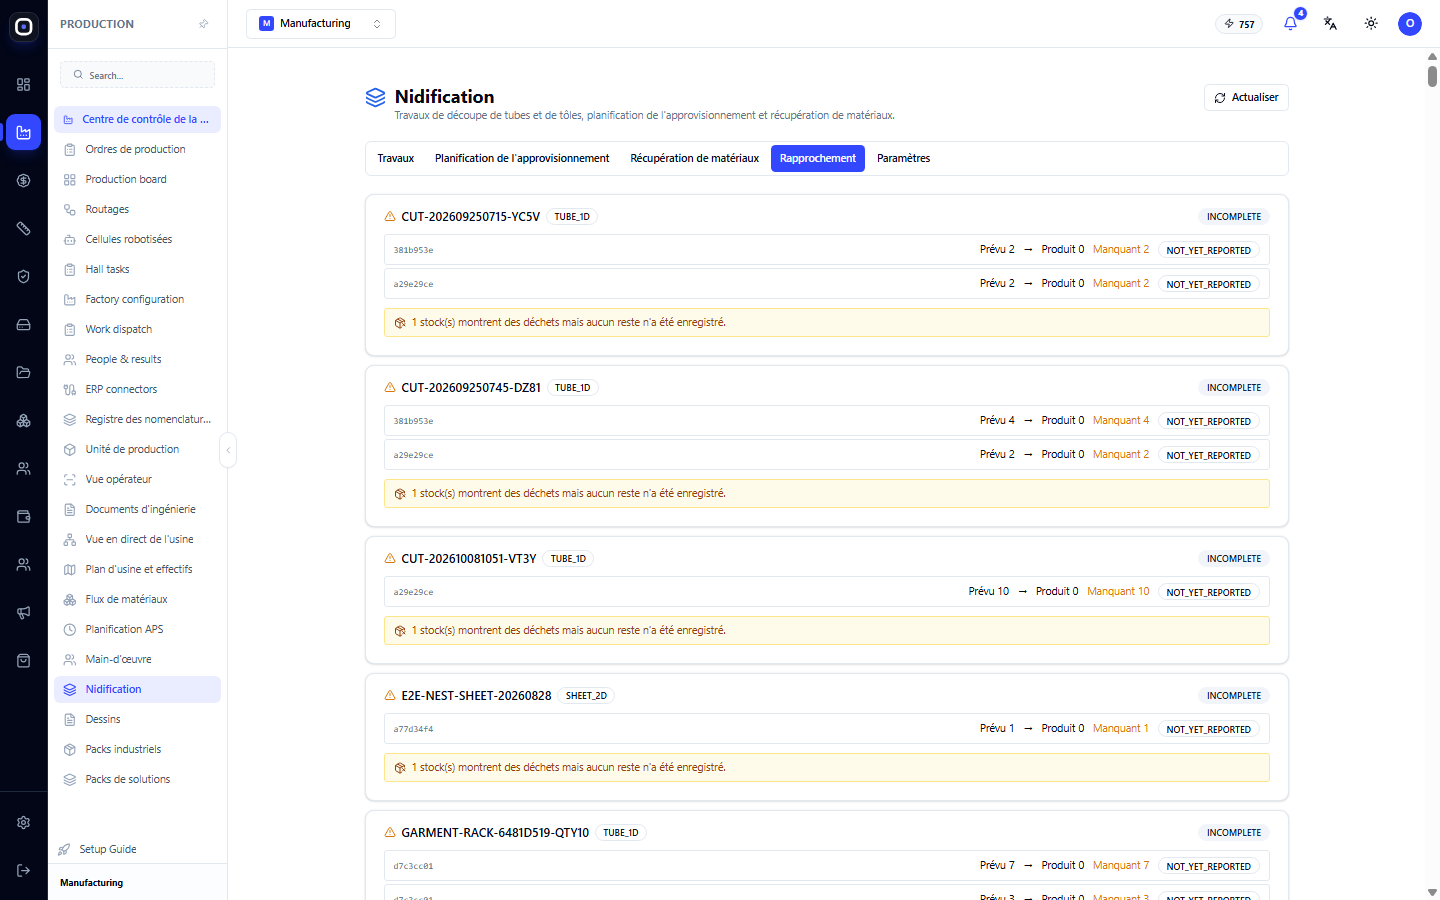
Task: Open the dollar-sign finance icon in the left rail
Action: (23, 181)
